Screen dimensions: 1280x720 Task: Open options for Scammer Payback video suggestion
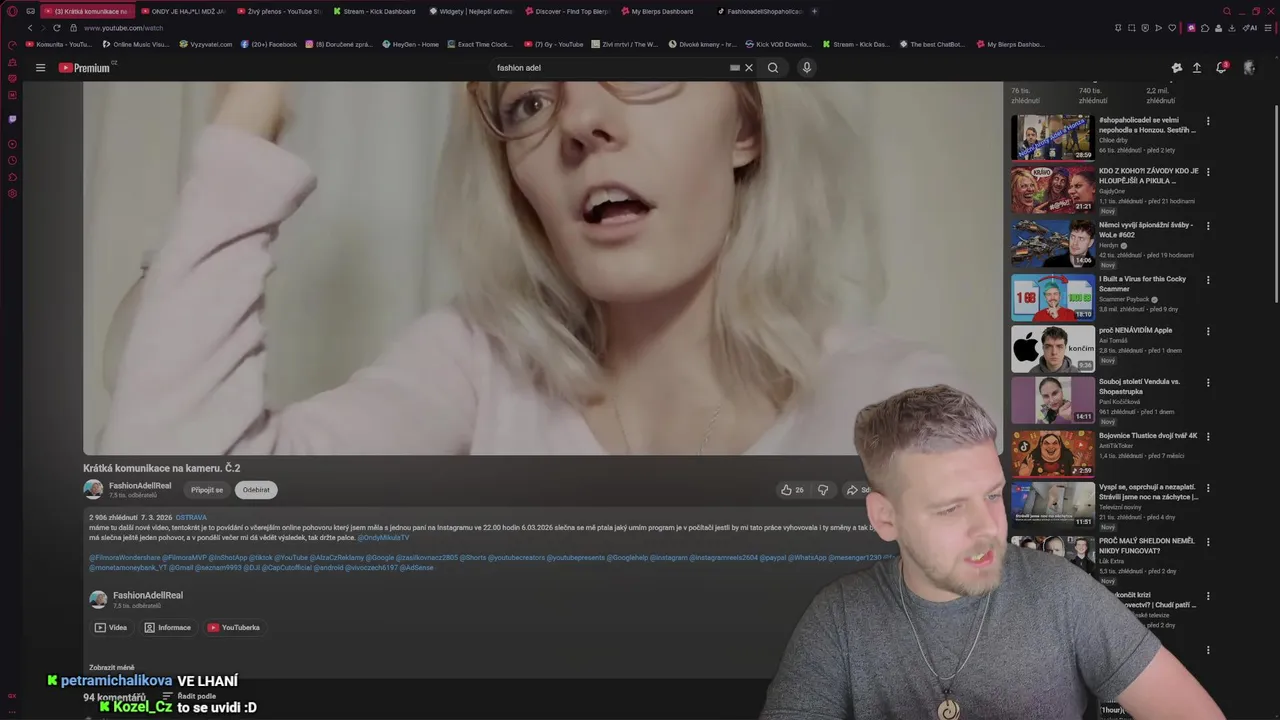(x=1208, y=280)
